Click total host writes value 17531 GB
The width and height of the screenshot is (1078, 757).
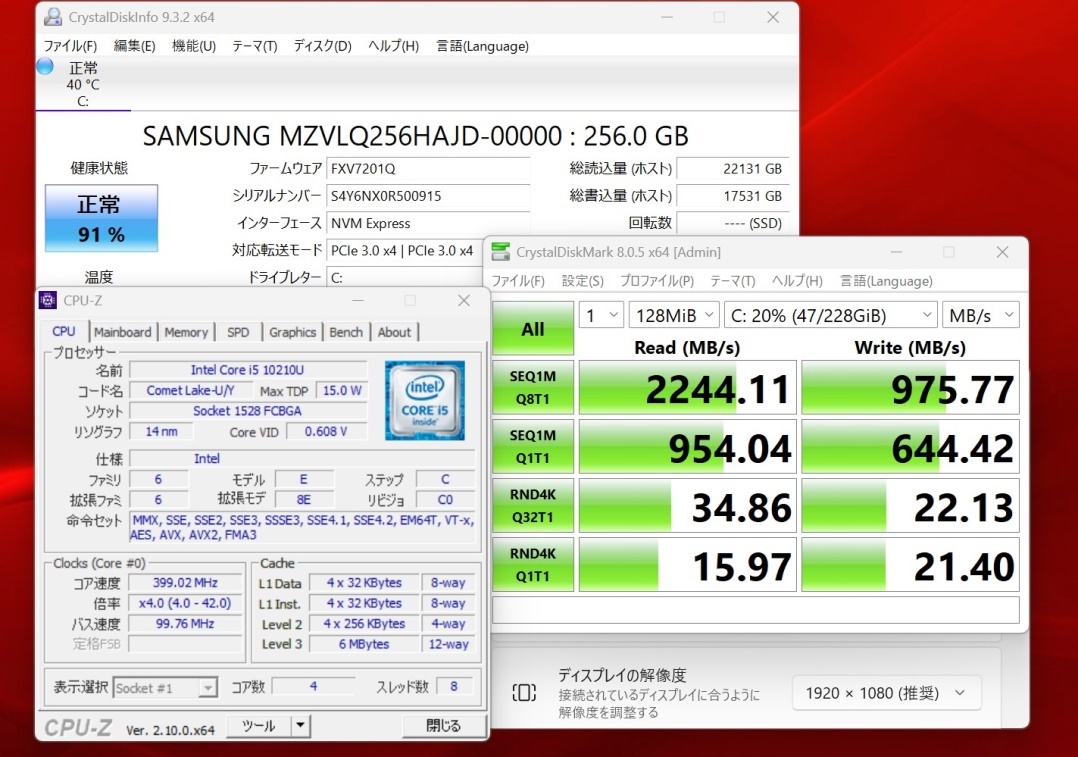[732, 196]
